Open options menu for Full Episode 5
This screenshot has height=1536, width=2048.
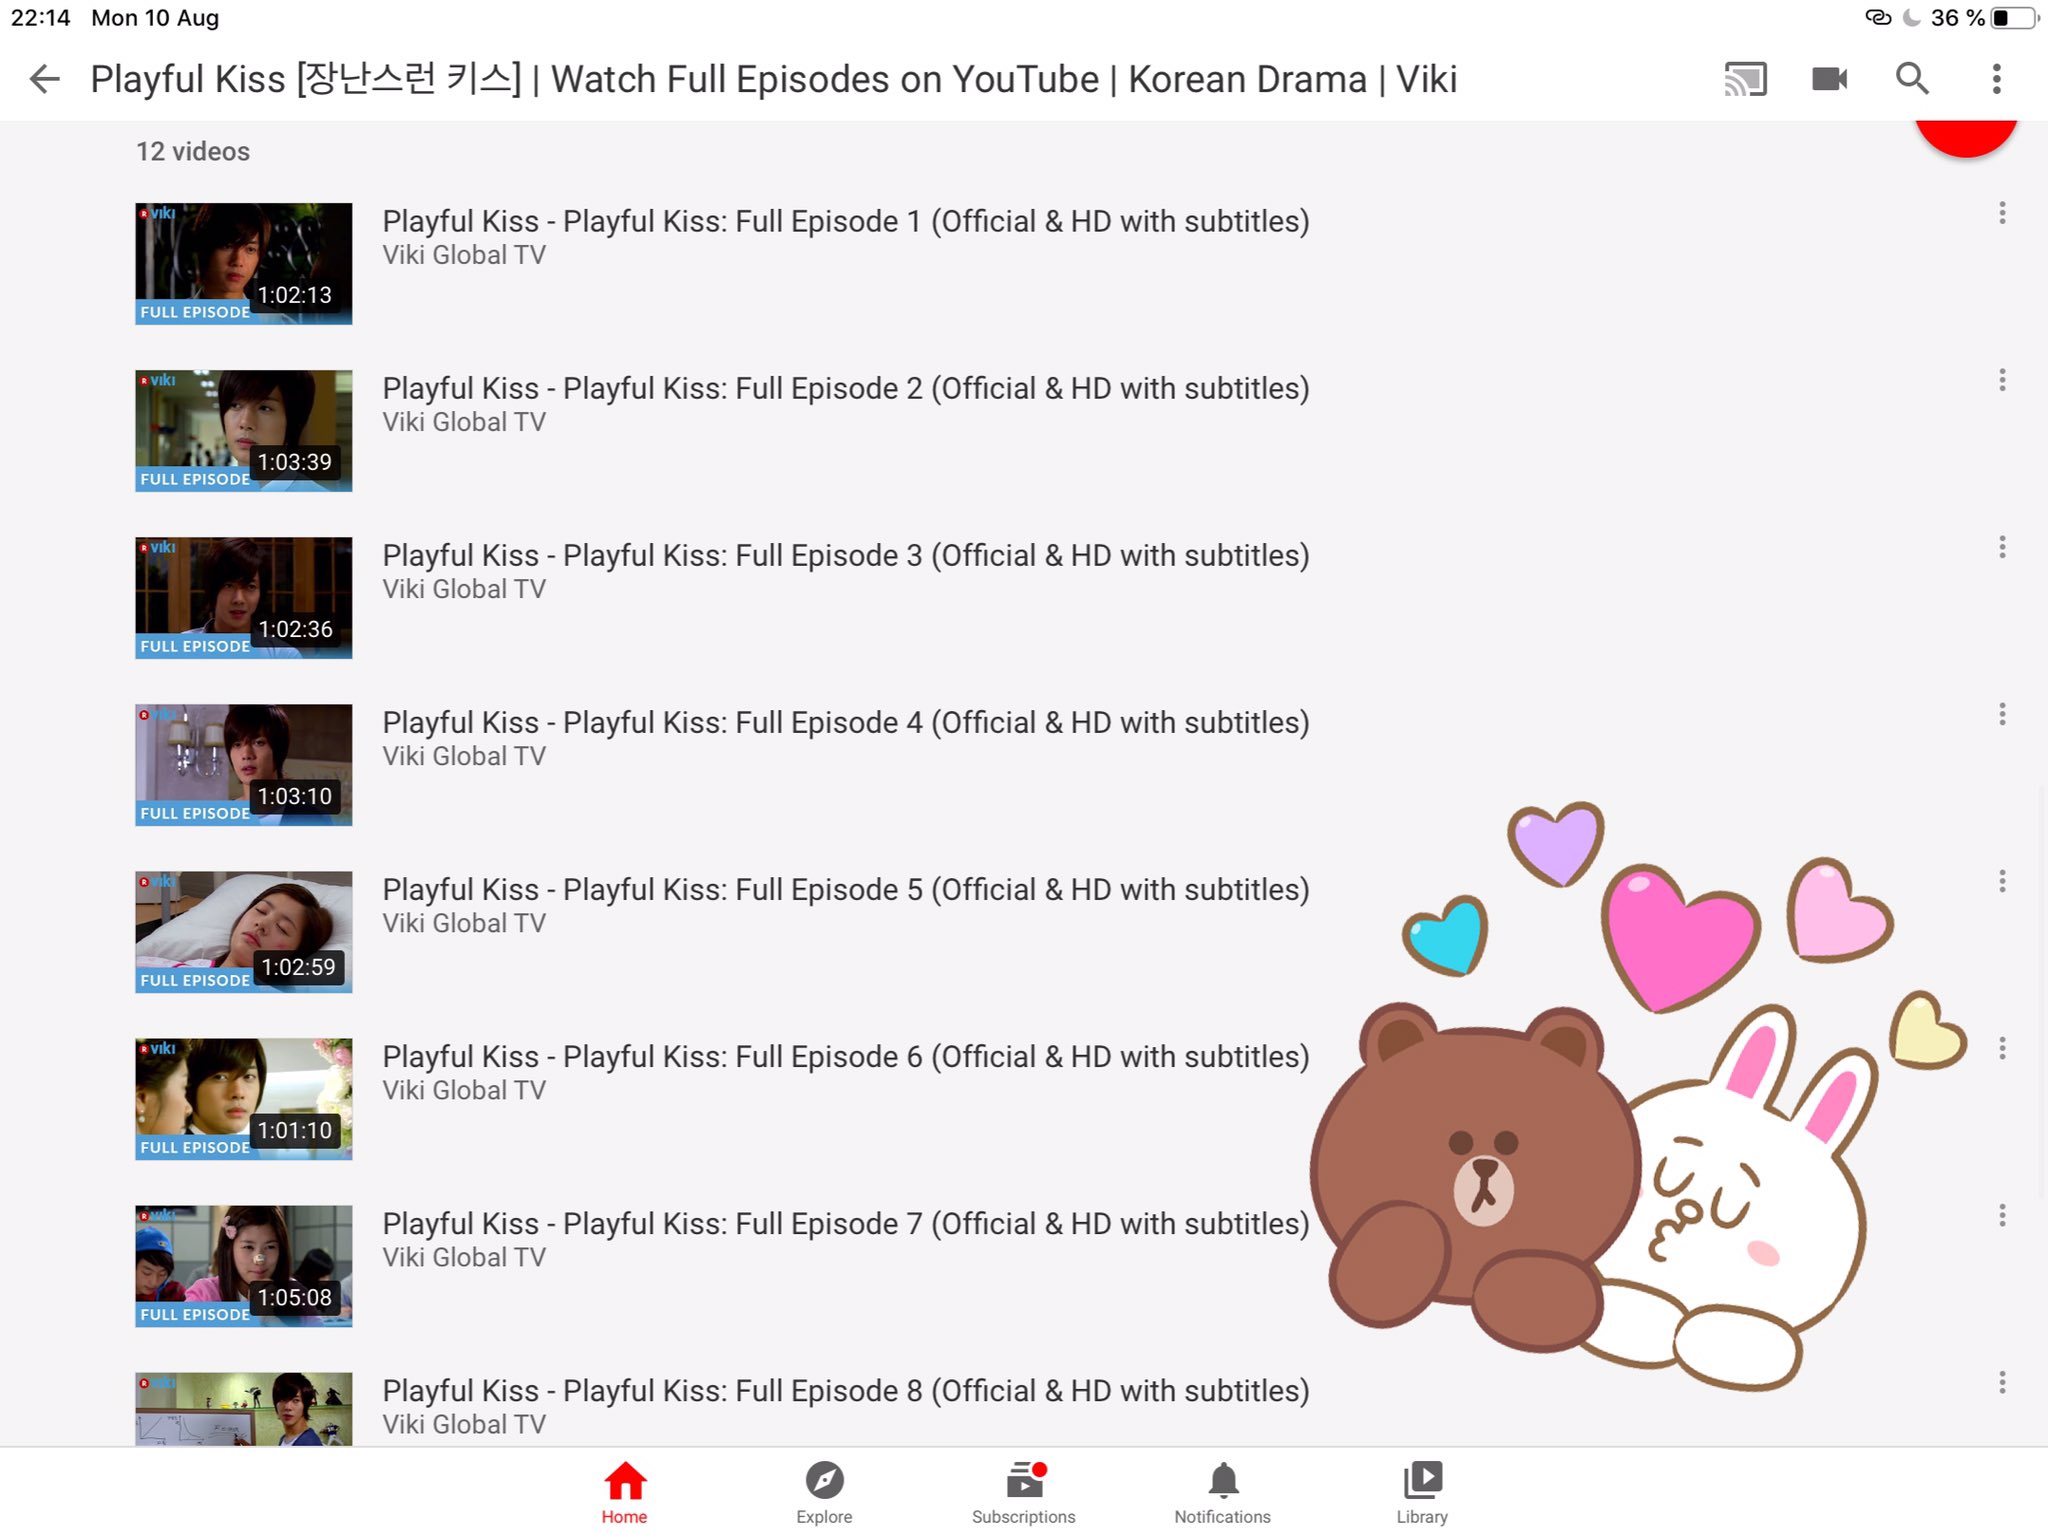(x=2002, y=881)
